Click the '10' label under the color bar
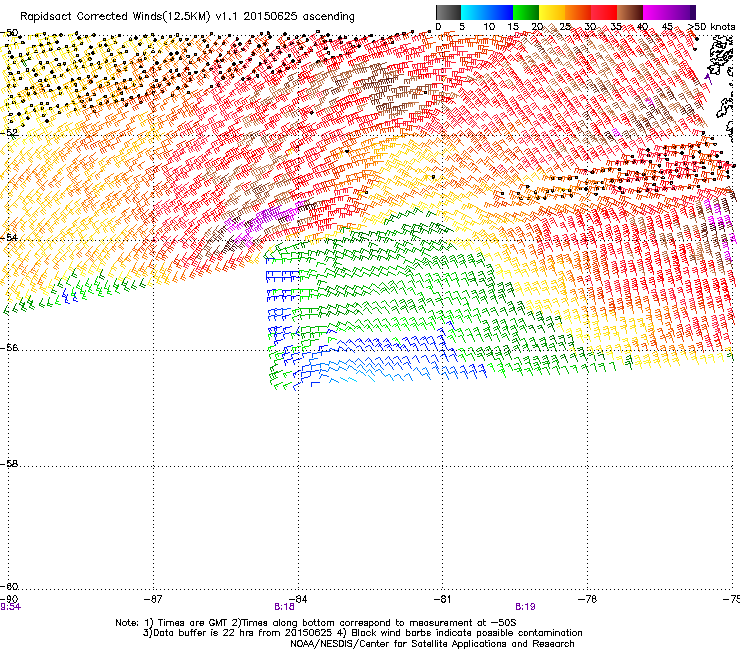The image size is (740, 650). click(489, 27)
